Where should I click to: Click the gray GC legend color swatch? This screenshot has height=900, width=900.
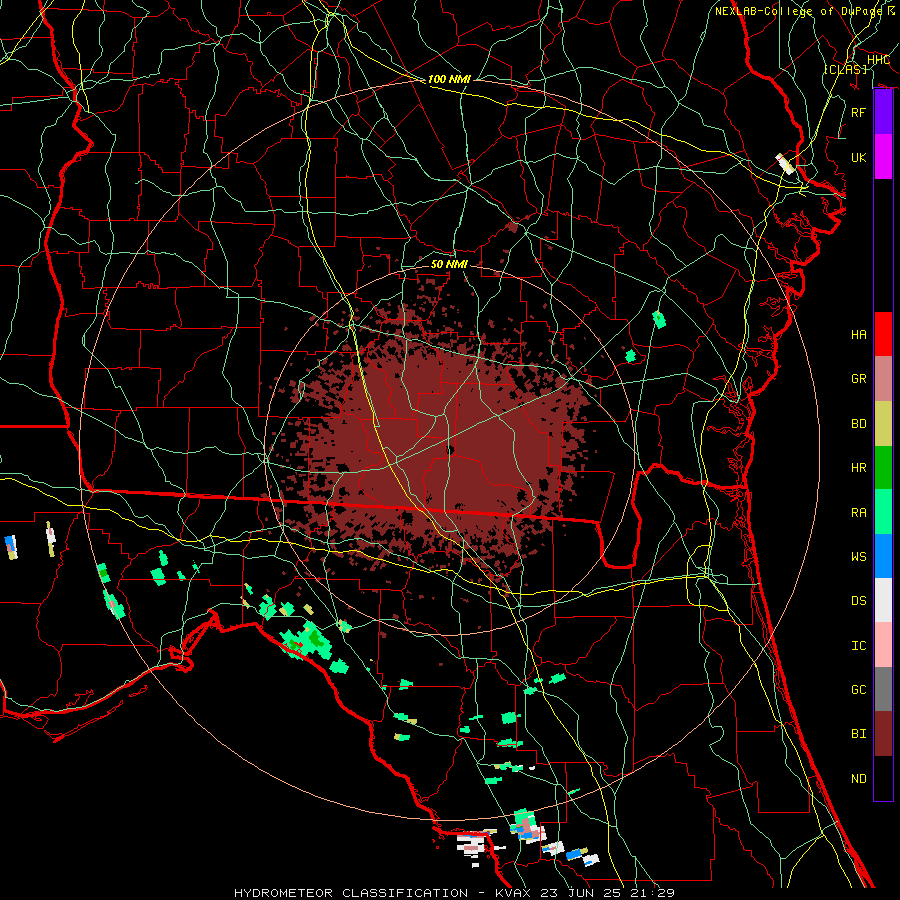click(x=883, y=689)
